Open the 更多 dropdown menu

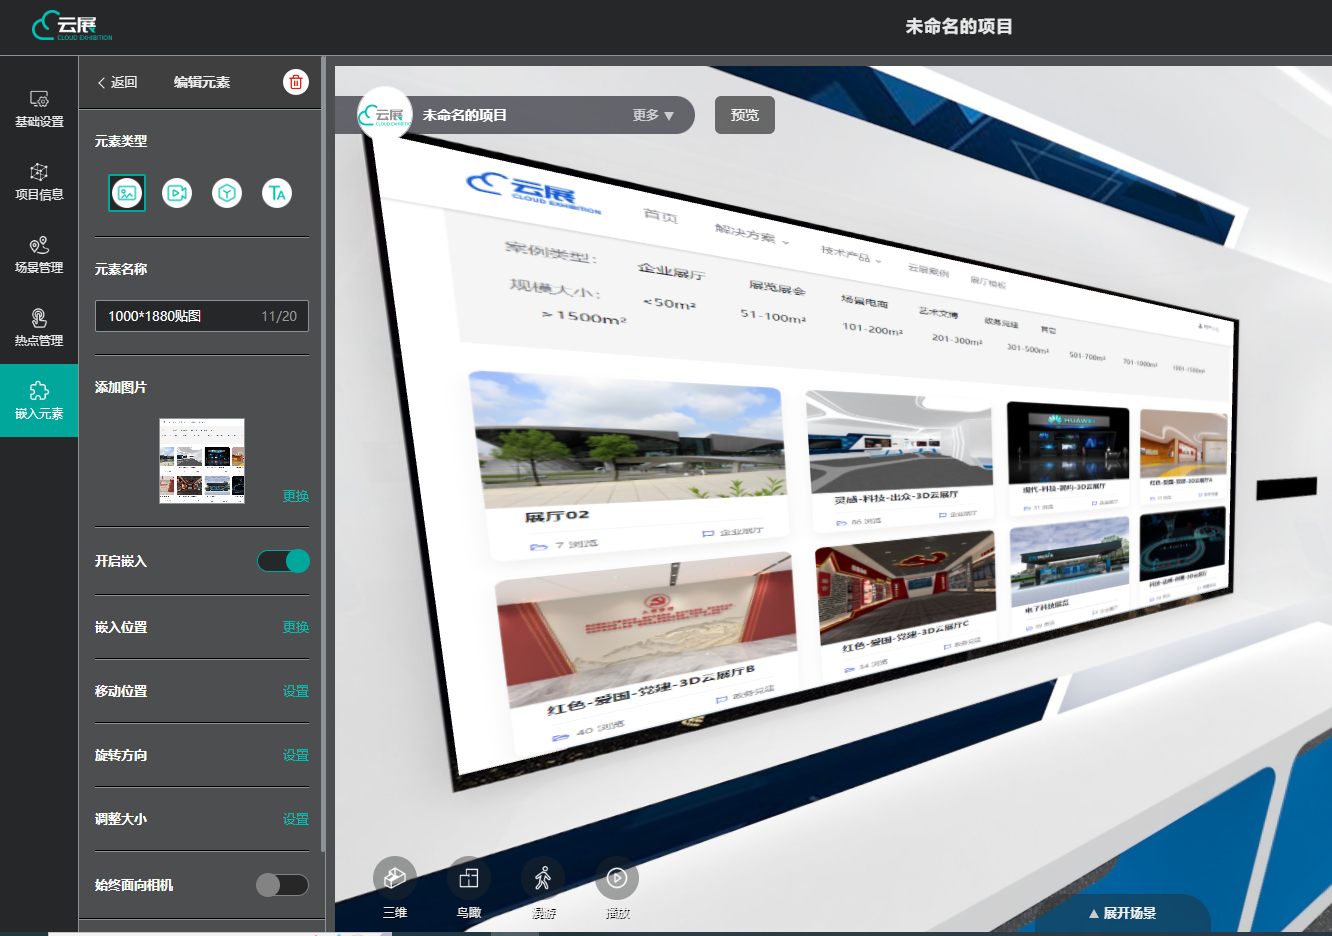(x=653, y=115)
